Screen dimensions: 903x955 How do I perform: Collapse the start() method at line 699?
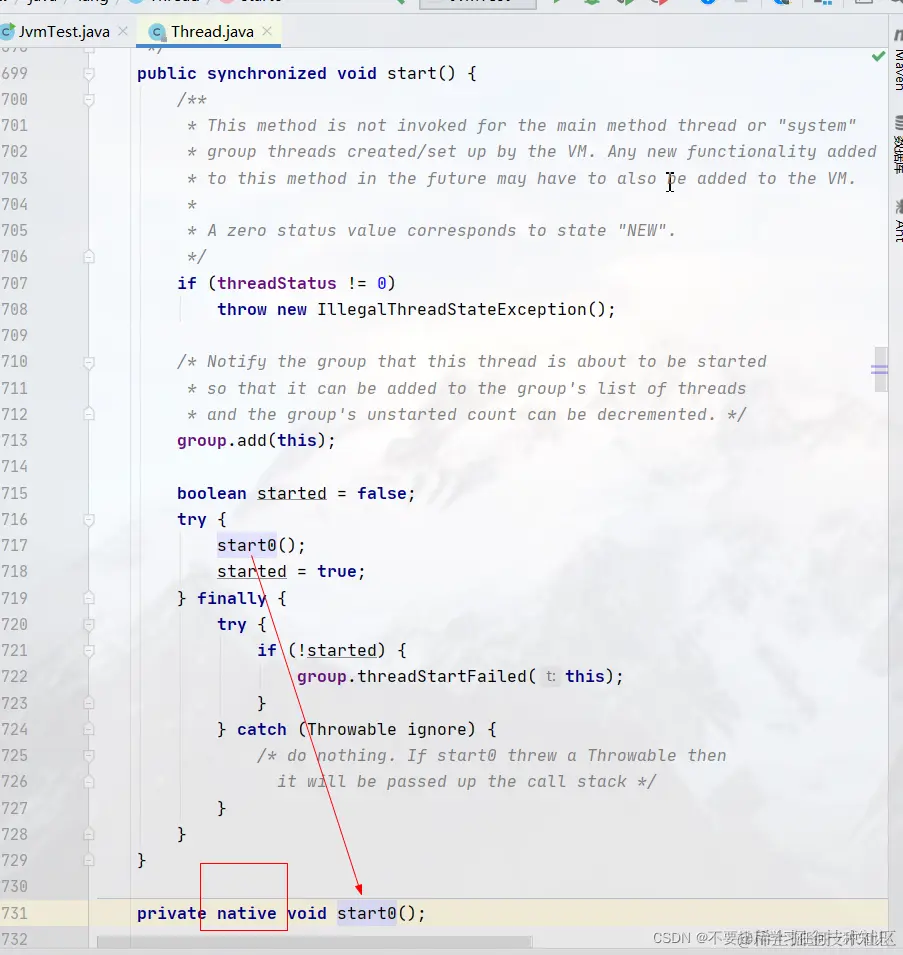(x=89, y=74)
